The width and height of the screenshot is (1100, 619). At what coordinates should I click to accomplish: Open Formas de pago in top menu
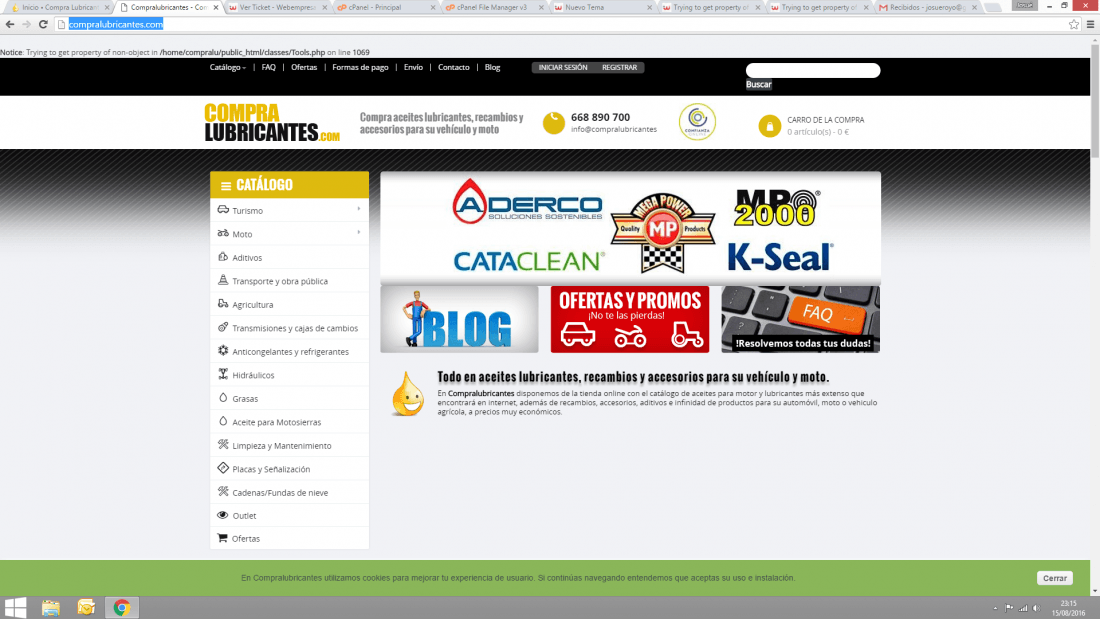(x=360, y=67)
